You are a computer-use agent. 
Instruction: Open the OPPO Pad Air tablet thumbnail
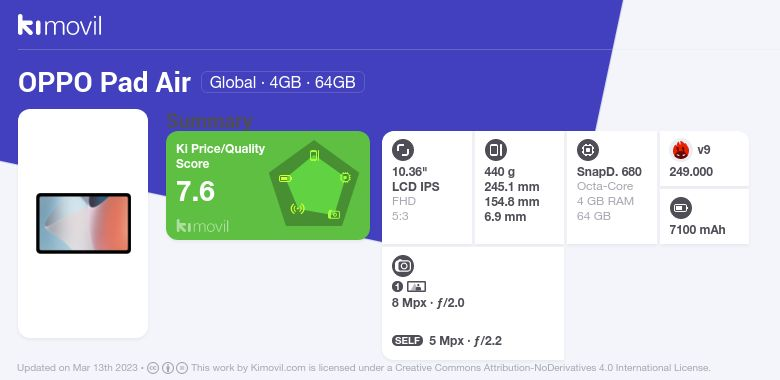coord(84,223)
